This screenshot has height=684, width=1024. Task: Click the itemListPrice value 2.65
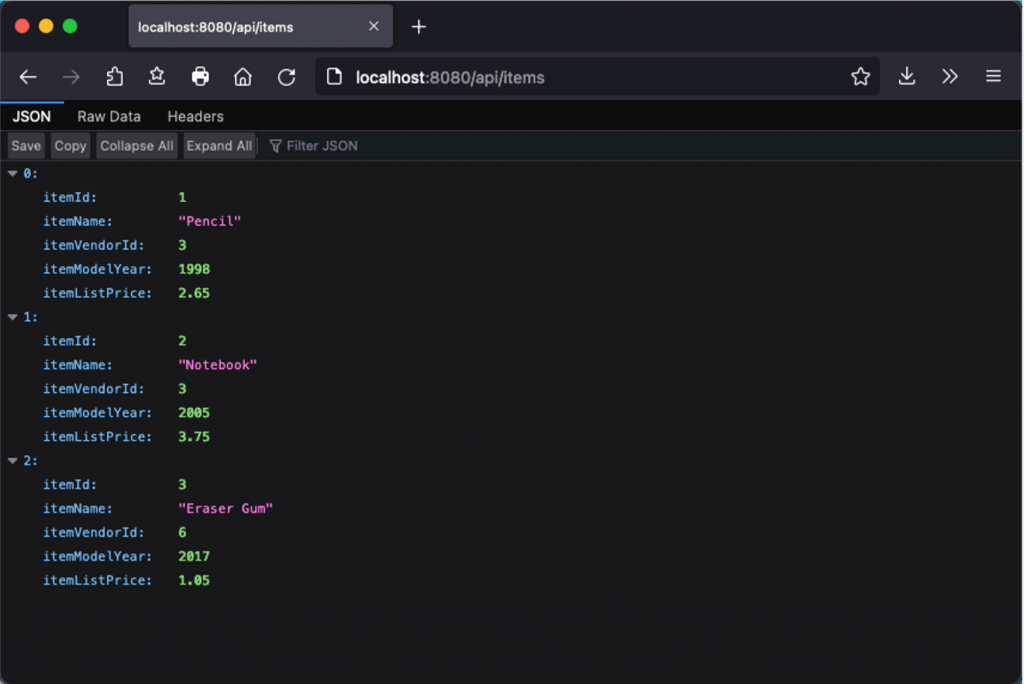click(x=194, y=293)
